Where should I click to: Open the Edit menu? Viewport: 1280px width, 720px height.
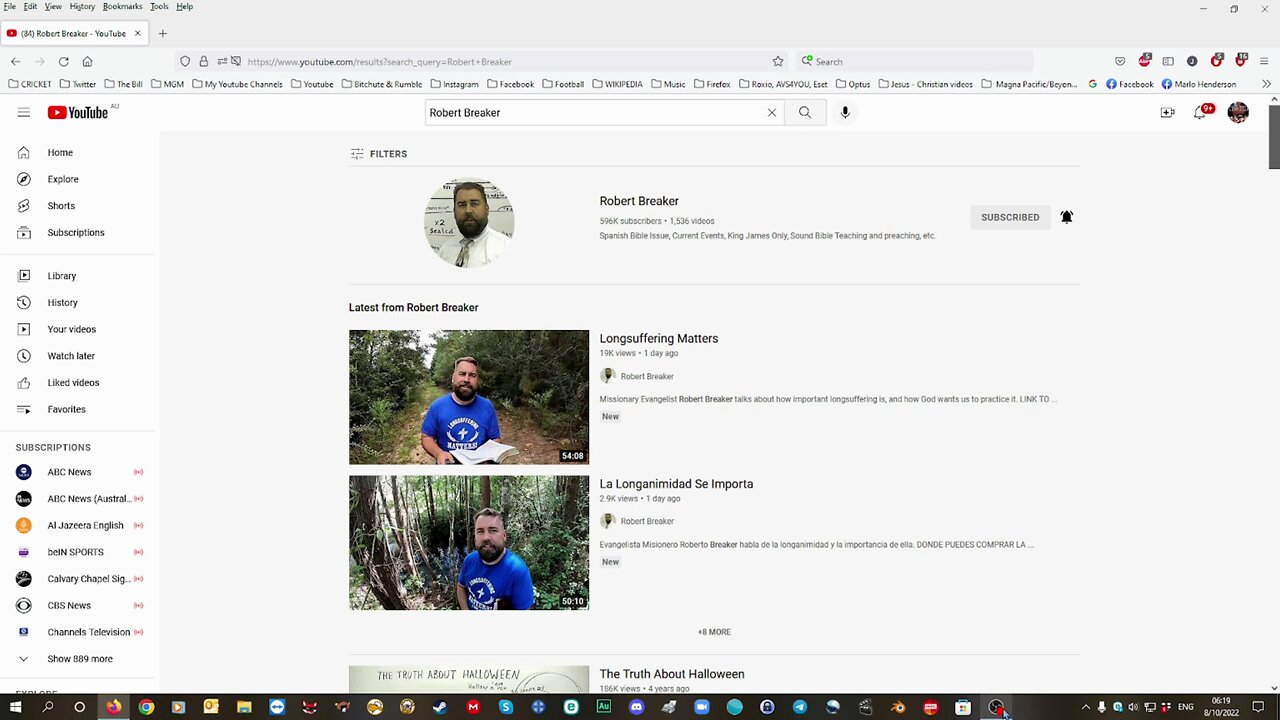tap(30, 6)
